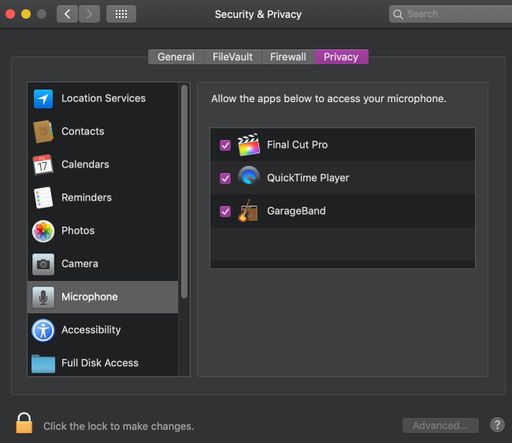Select the Location Services arrow icon
The image size is (512, 443).
[x=43, y=99]
